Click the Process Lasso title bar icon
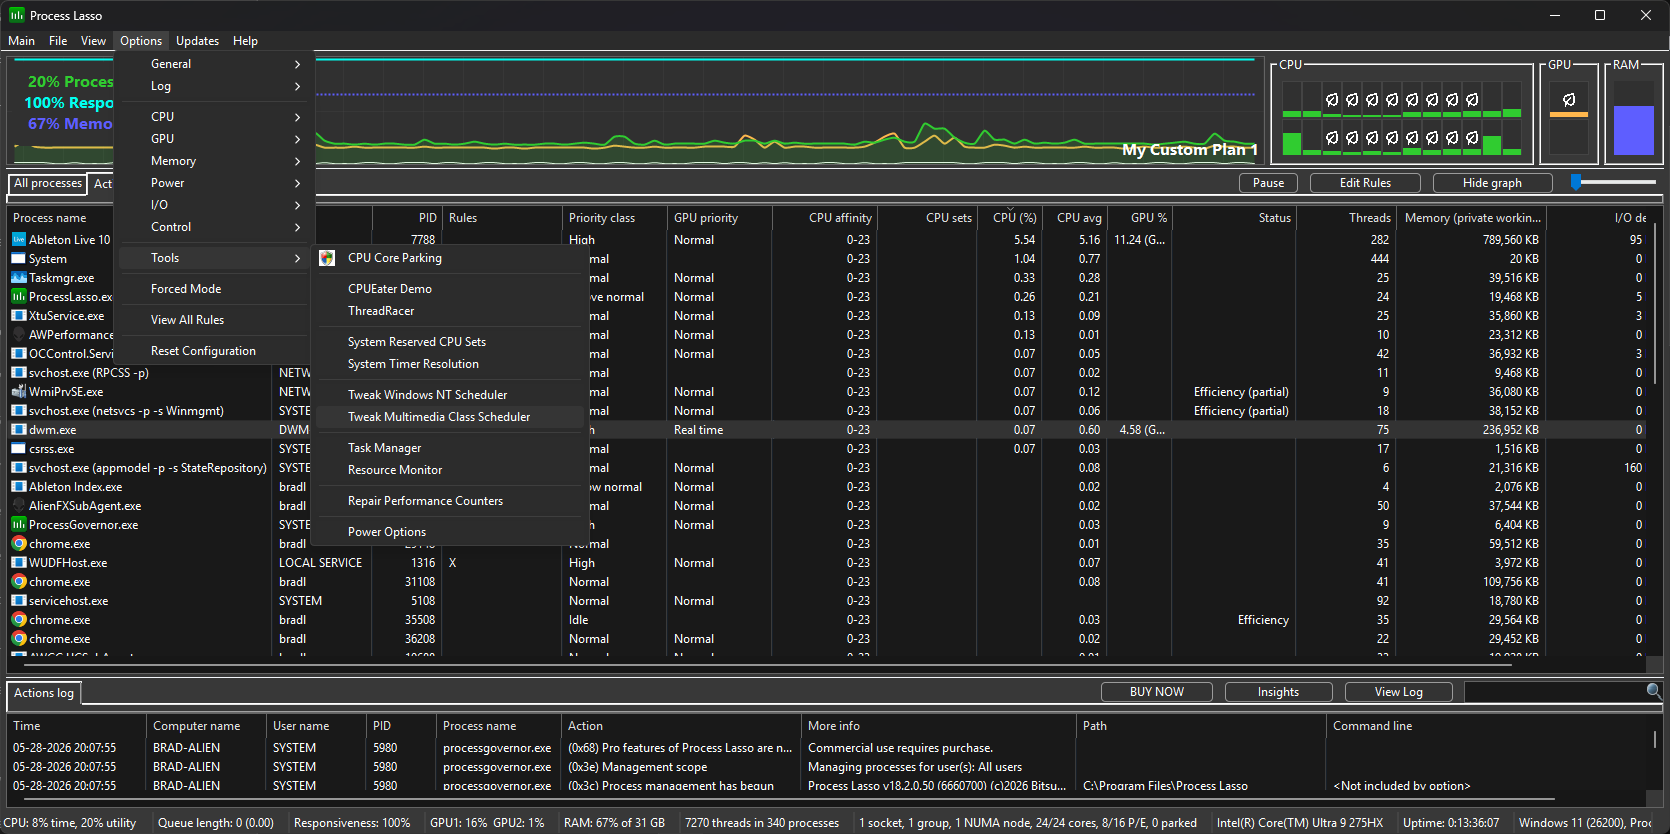Image resolution: width=1670 pixels, height=834 pixels. click(17, 15)
